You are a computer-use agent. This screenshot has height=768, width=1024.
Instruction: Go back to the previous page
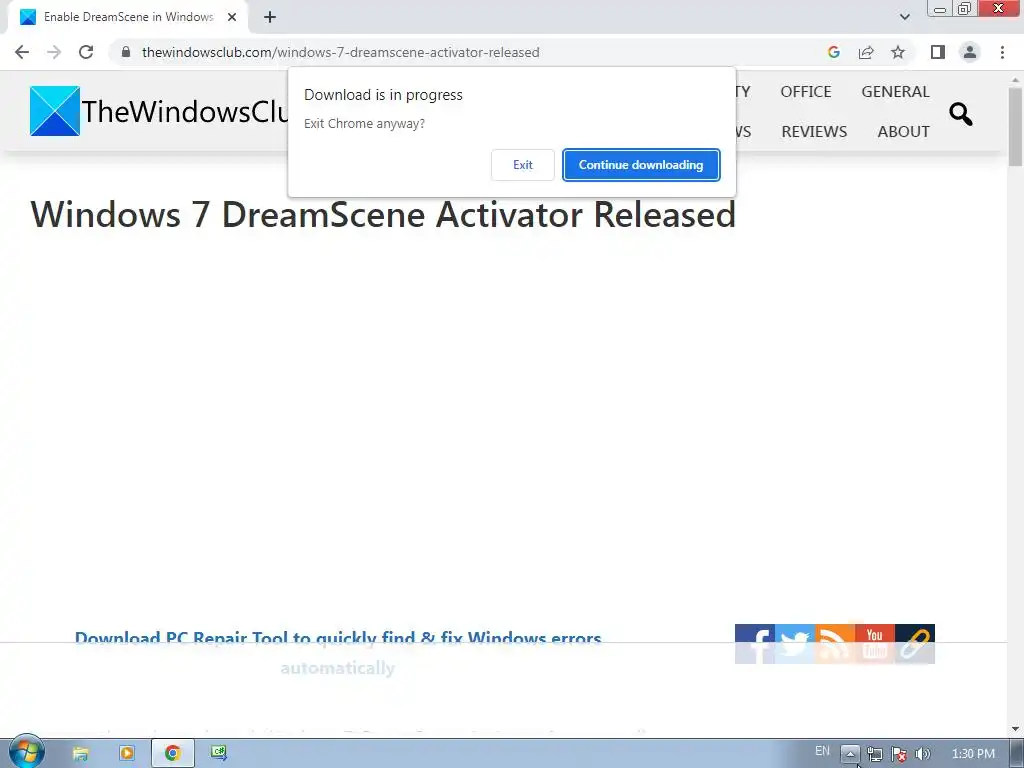pyautogui.click(x=22, y=52)
